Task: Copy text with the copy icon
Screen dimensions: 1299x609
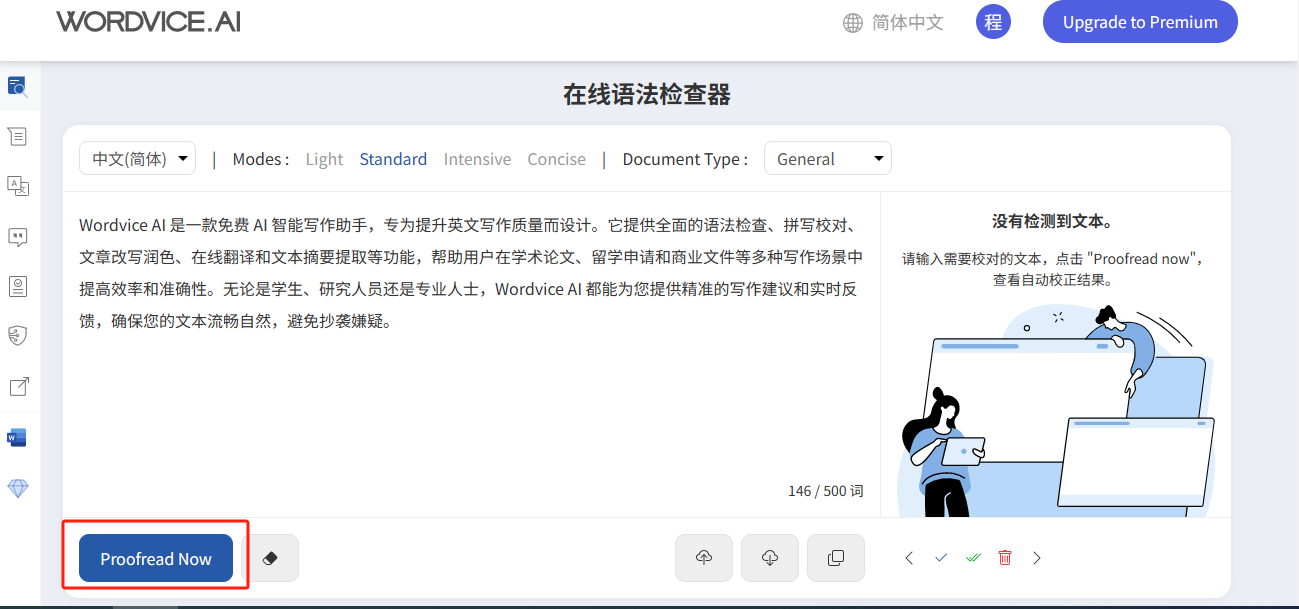Action: pyautogui.click(x=836, y=558)
